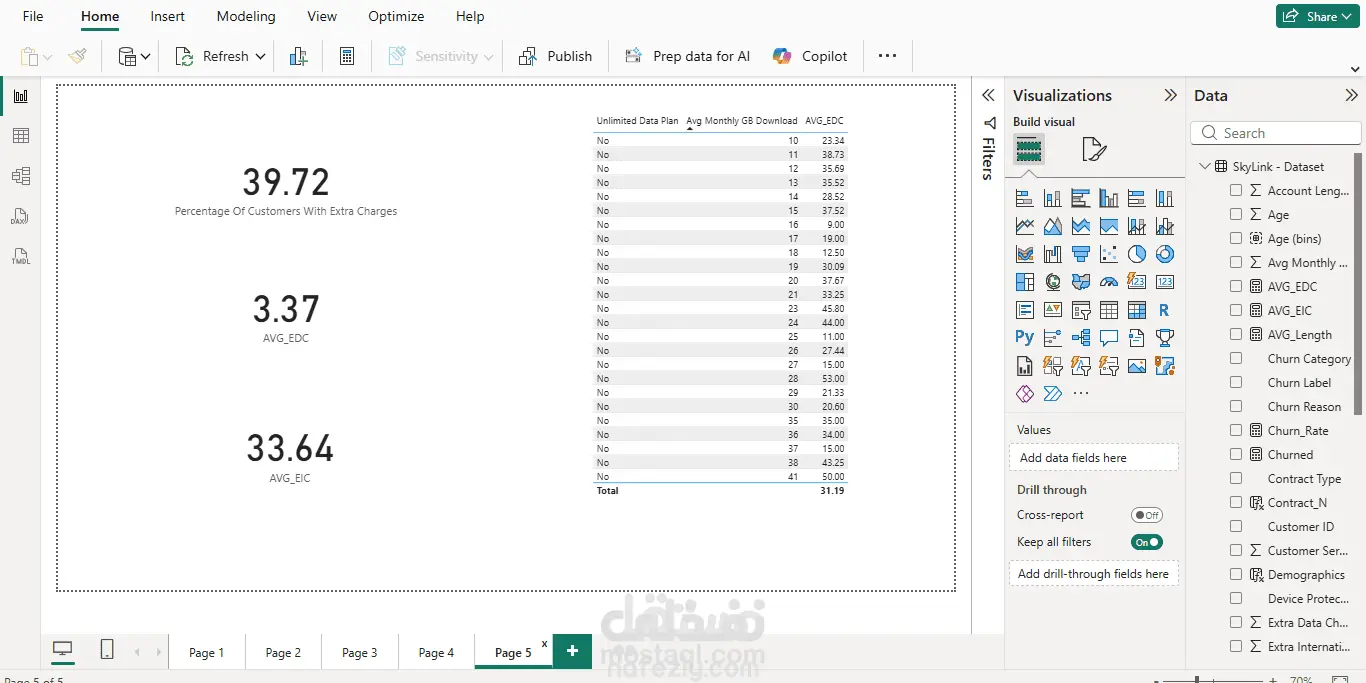Toggle Keep all filters switch
This screenshot has height=683, width=1366.
(1147, 542)
